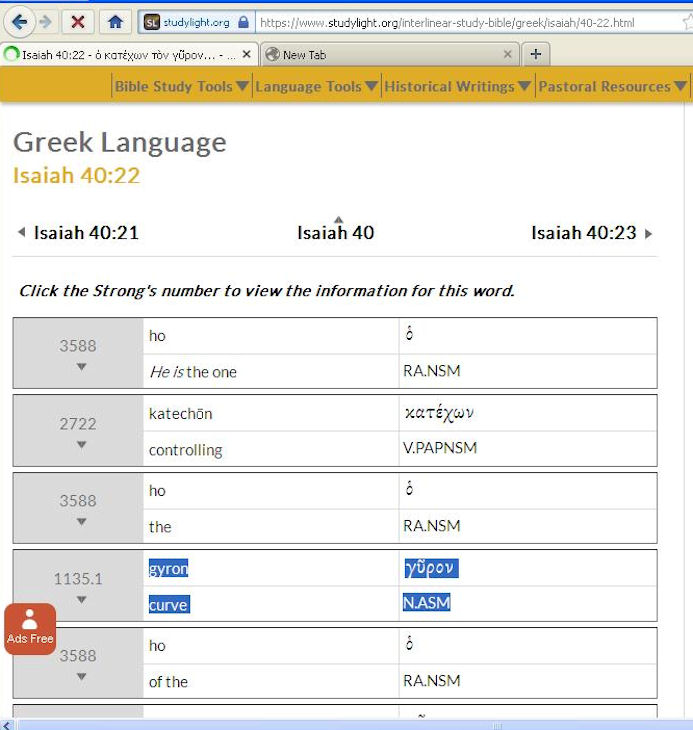This screenshot has height=730, width=693.
Task: Close the New Tab tab
Action: (x=508, y=54)
